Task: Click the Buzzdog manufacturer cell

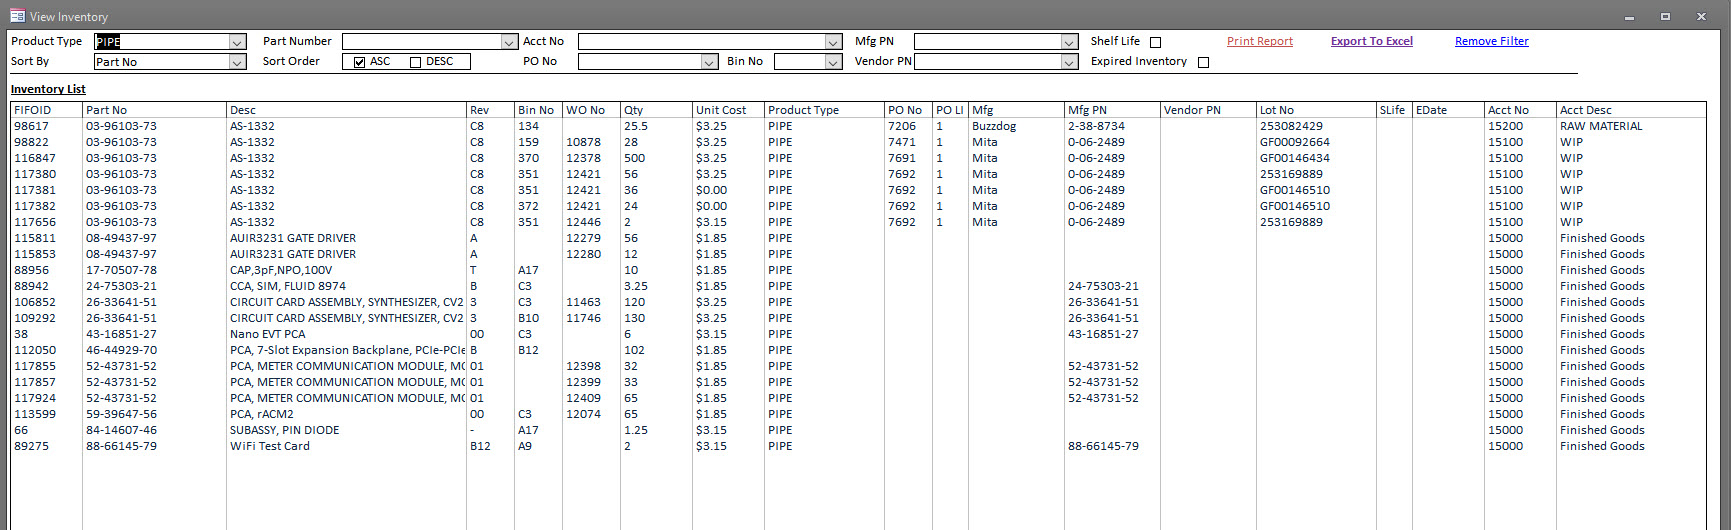Action: click(994, 126)
